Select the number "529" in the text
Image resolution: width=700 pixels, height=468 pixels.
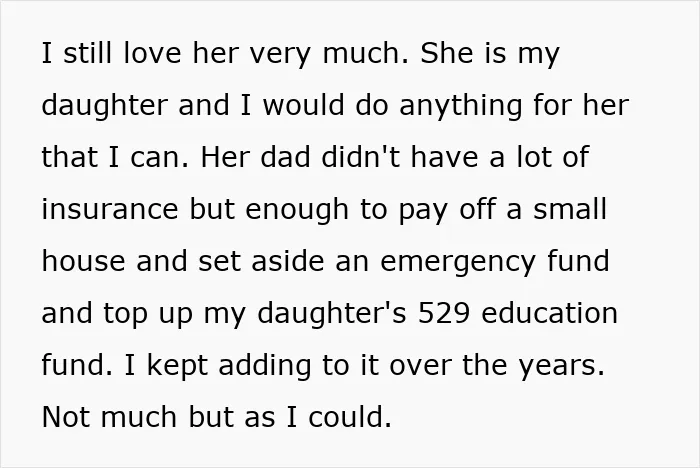tap(444, 313)
